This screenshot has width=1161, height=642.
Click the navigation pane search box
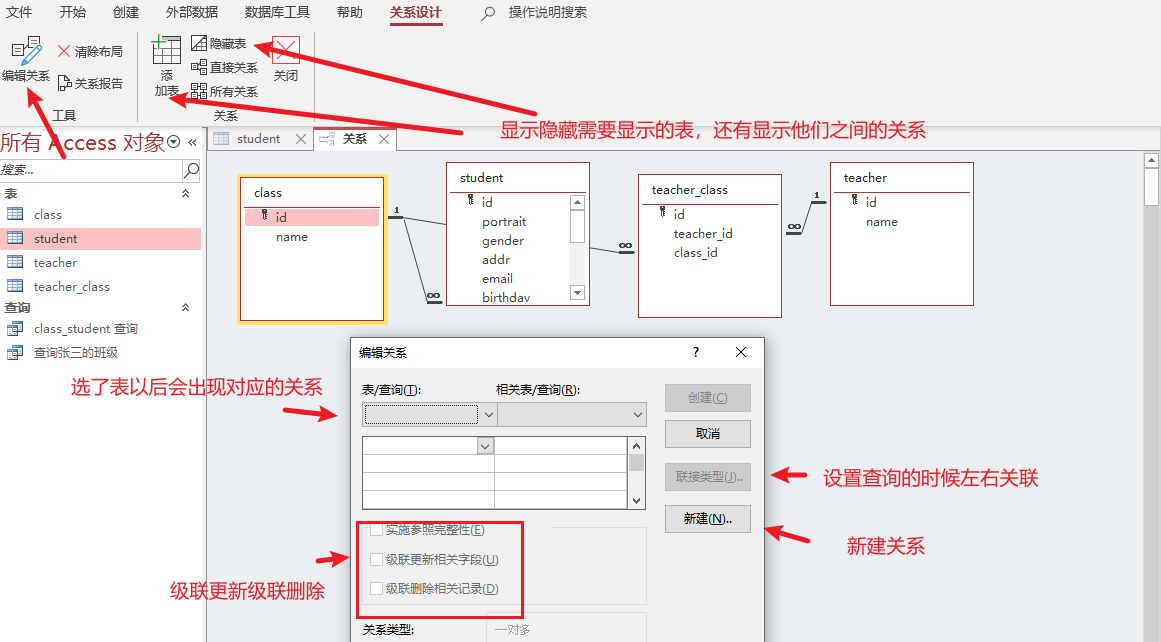pos(90,170)
